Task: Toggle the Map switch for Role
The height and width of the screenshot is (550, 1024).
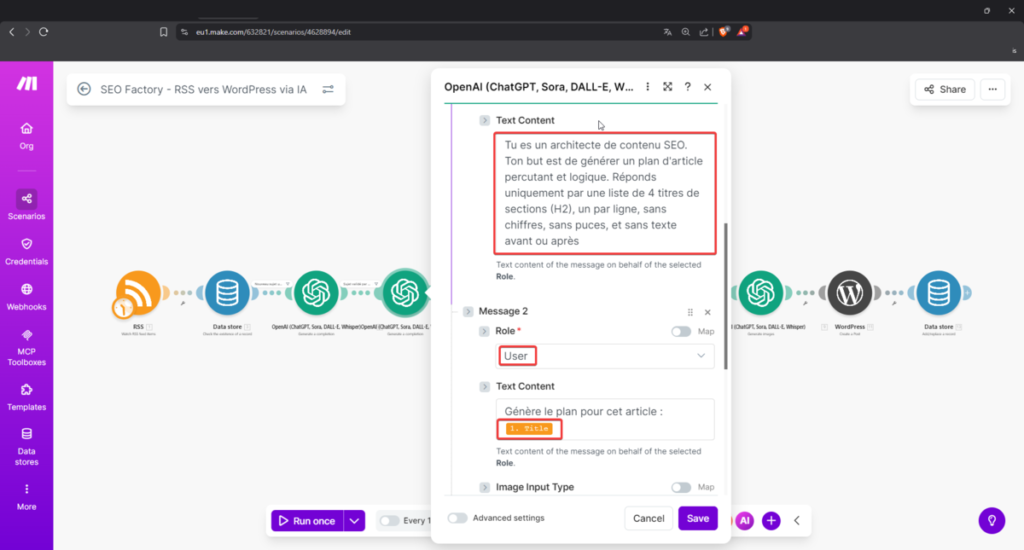Action: pos(681,331)
